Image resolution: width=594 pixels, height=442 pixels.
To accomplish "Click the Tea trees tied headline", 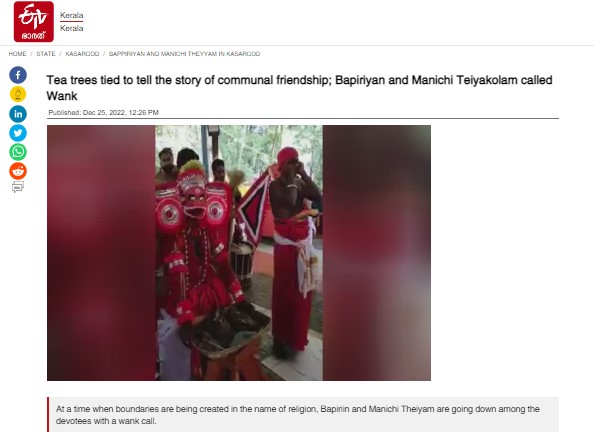I will pyautogui.click(x=299, y=88).
